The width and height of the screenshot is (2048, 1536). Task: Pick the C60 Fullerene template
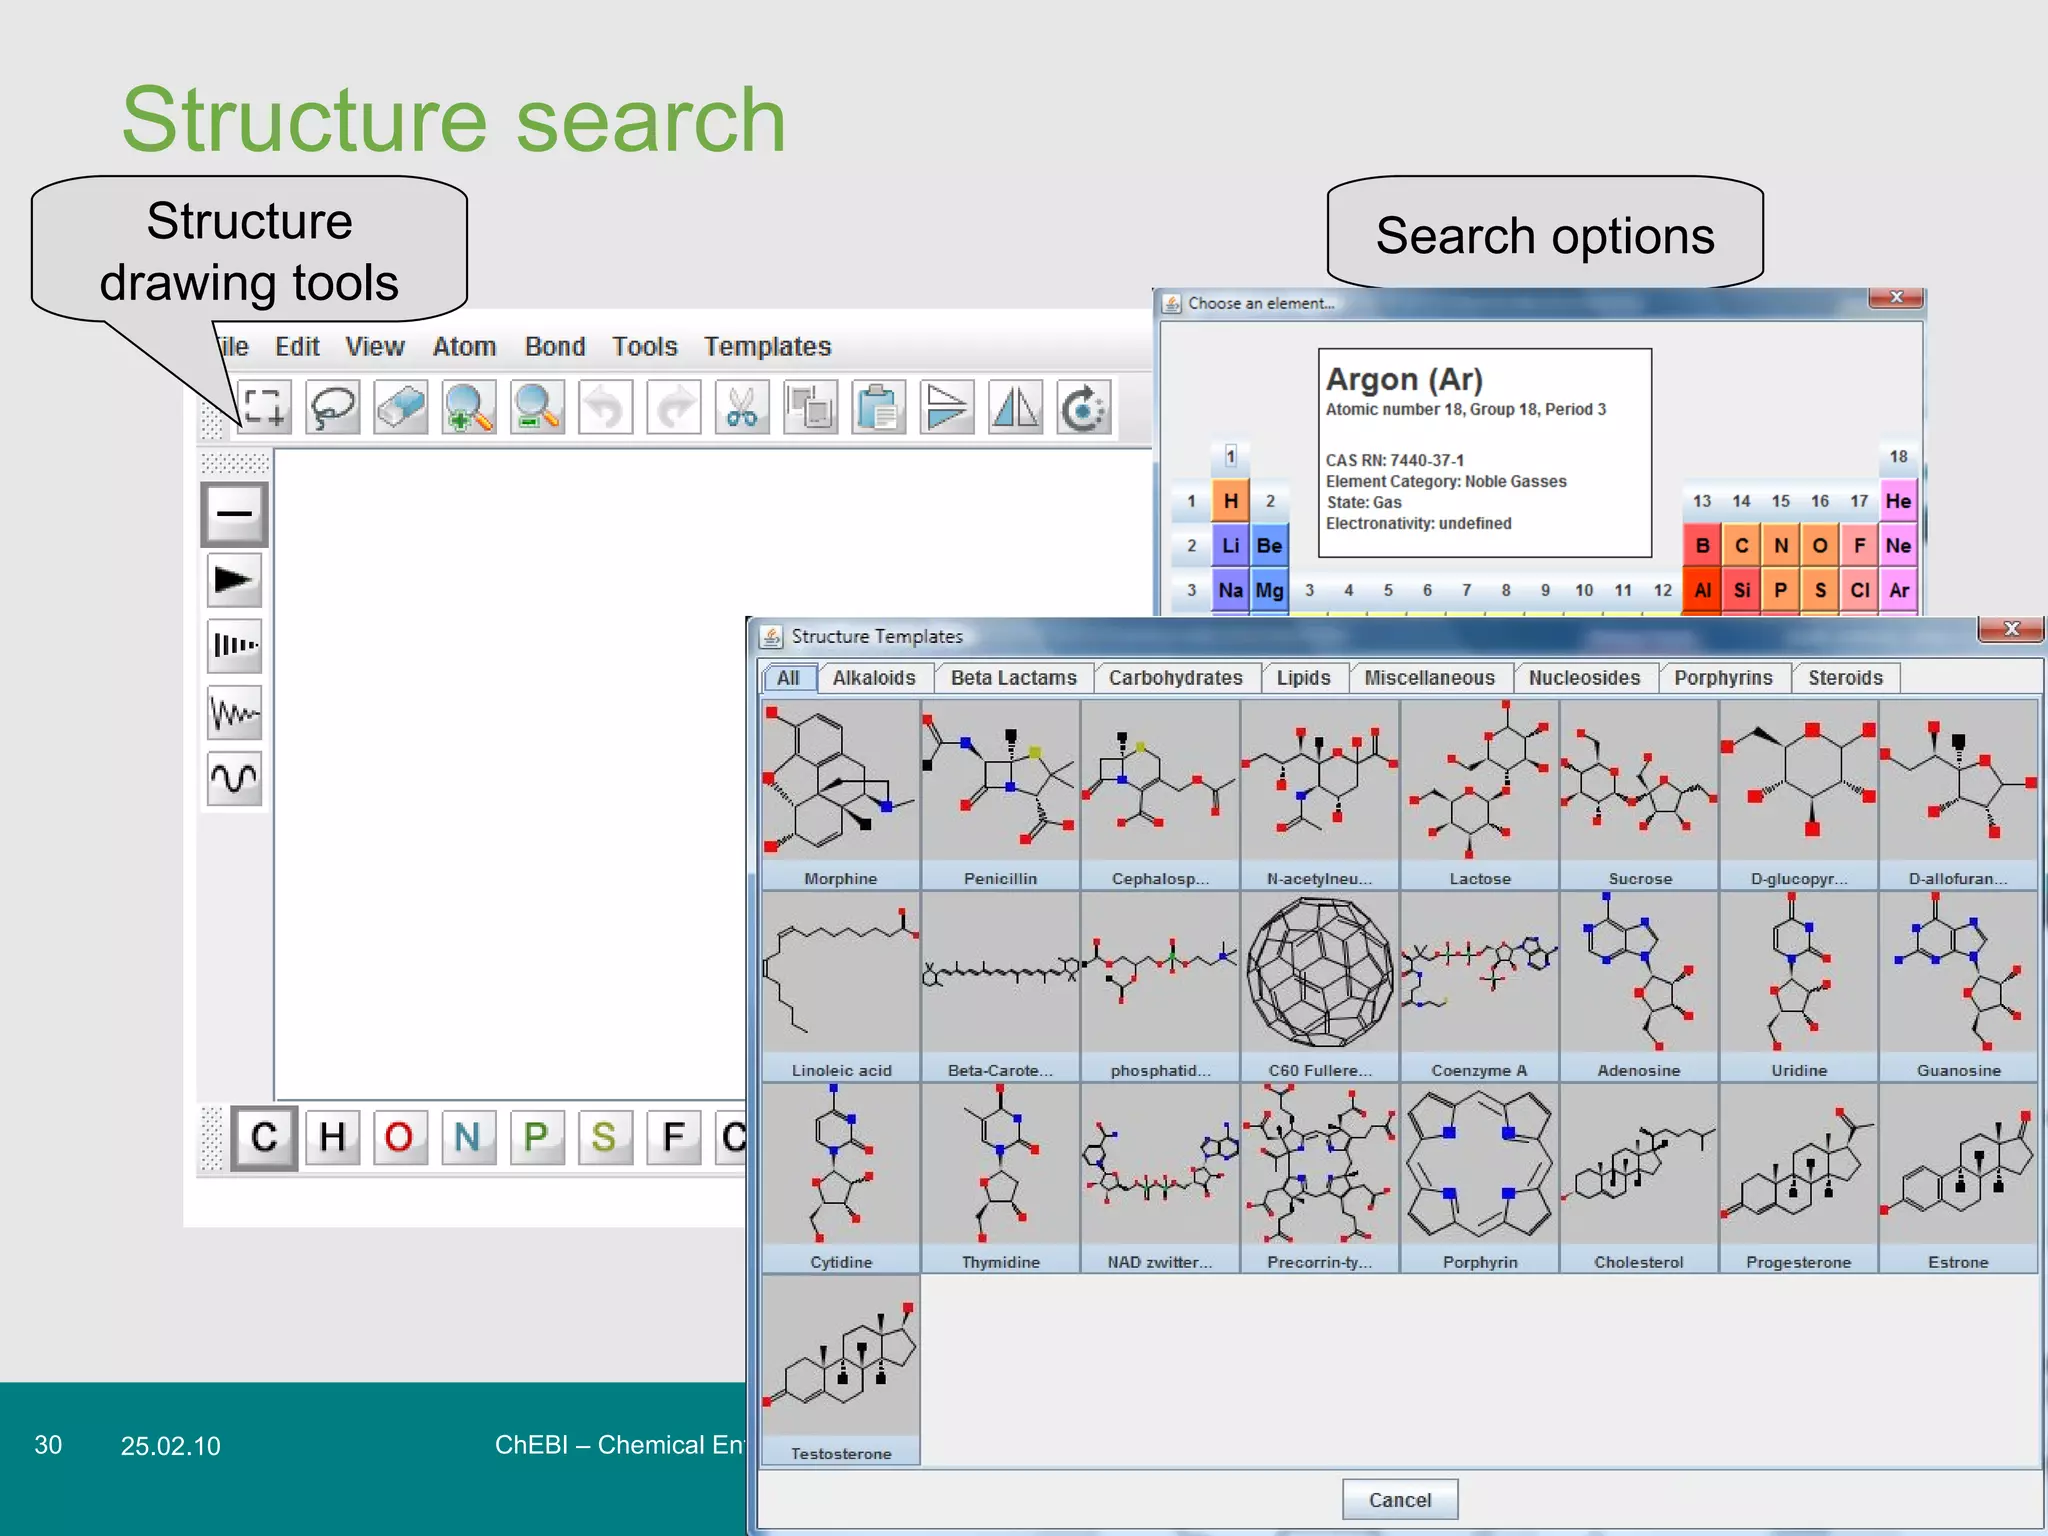click(1320, 987)
